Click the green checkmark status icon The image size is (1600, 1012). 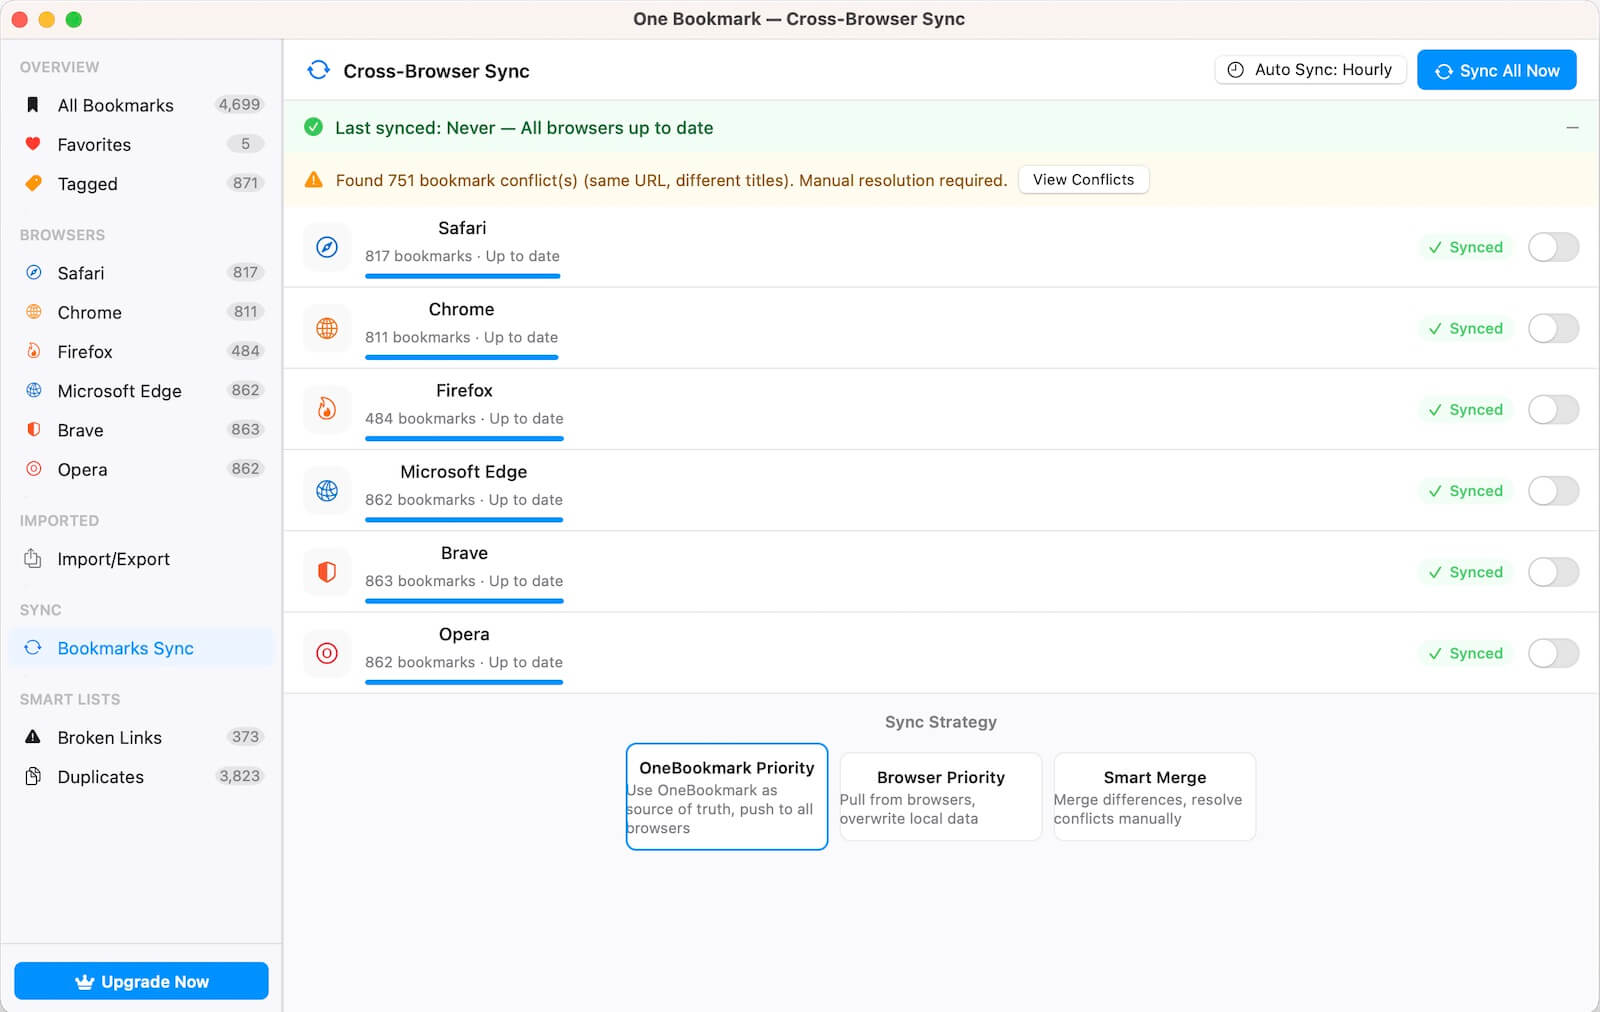[x=313, y=127]
